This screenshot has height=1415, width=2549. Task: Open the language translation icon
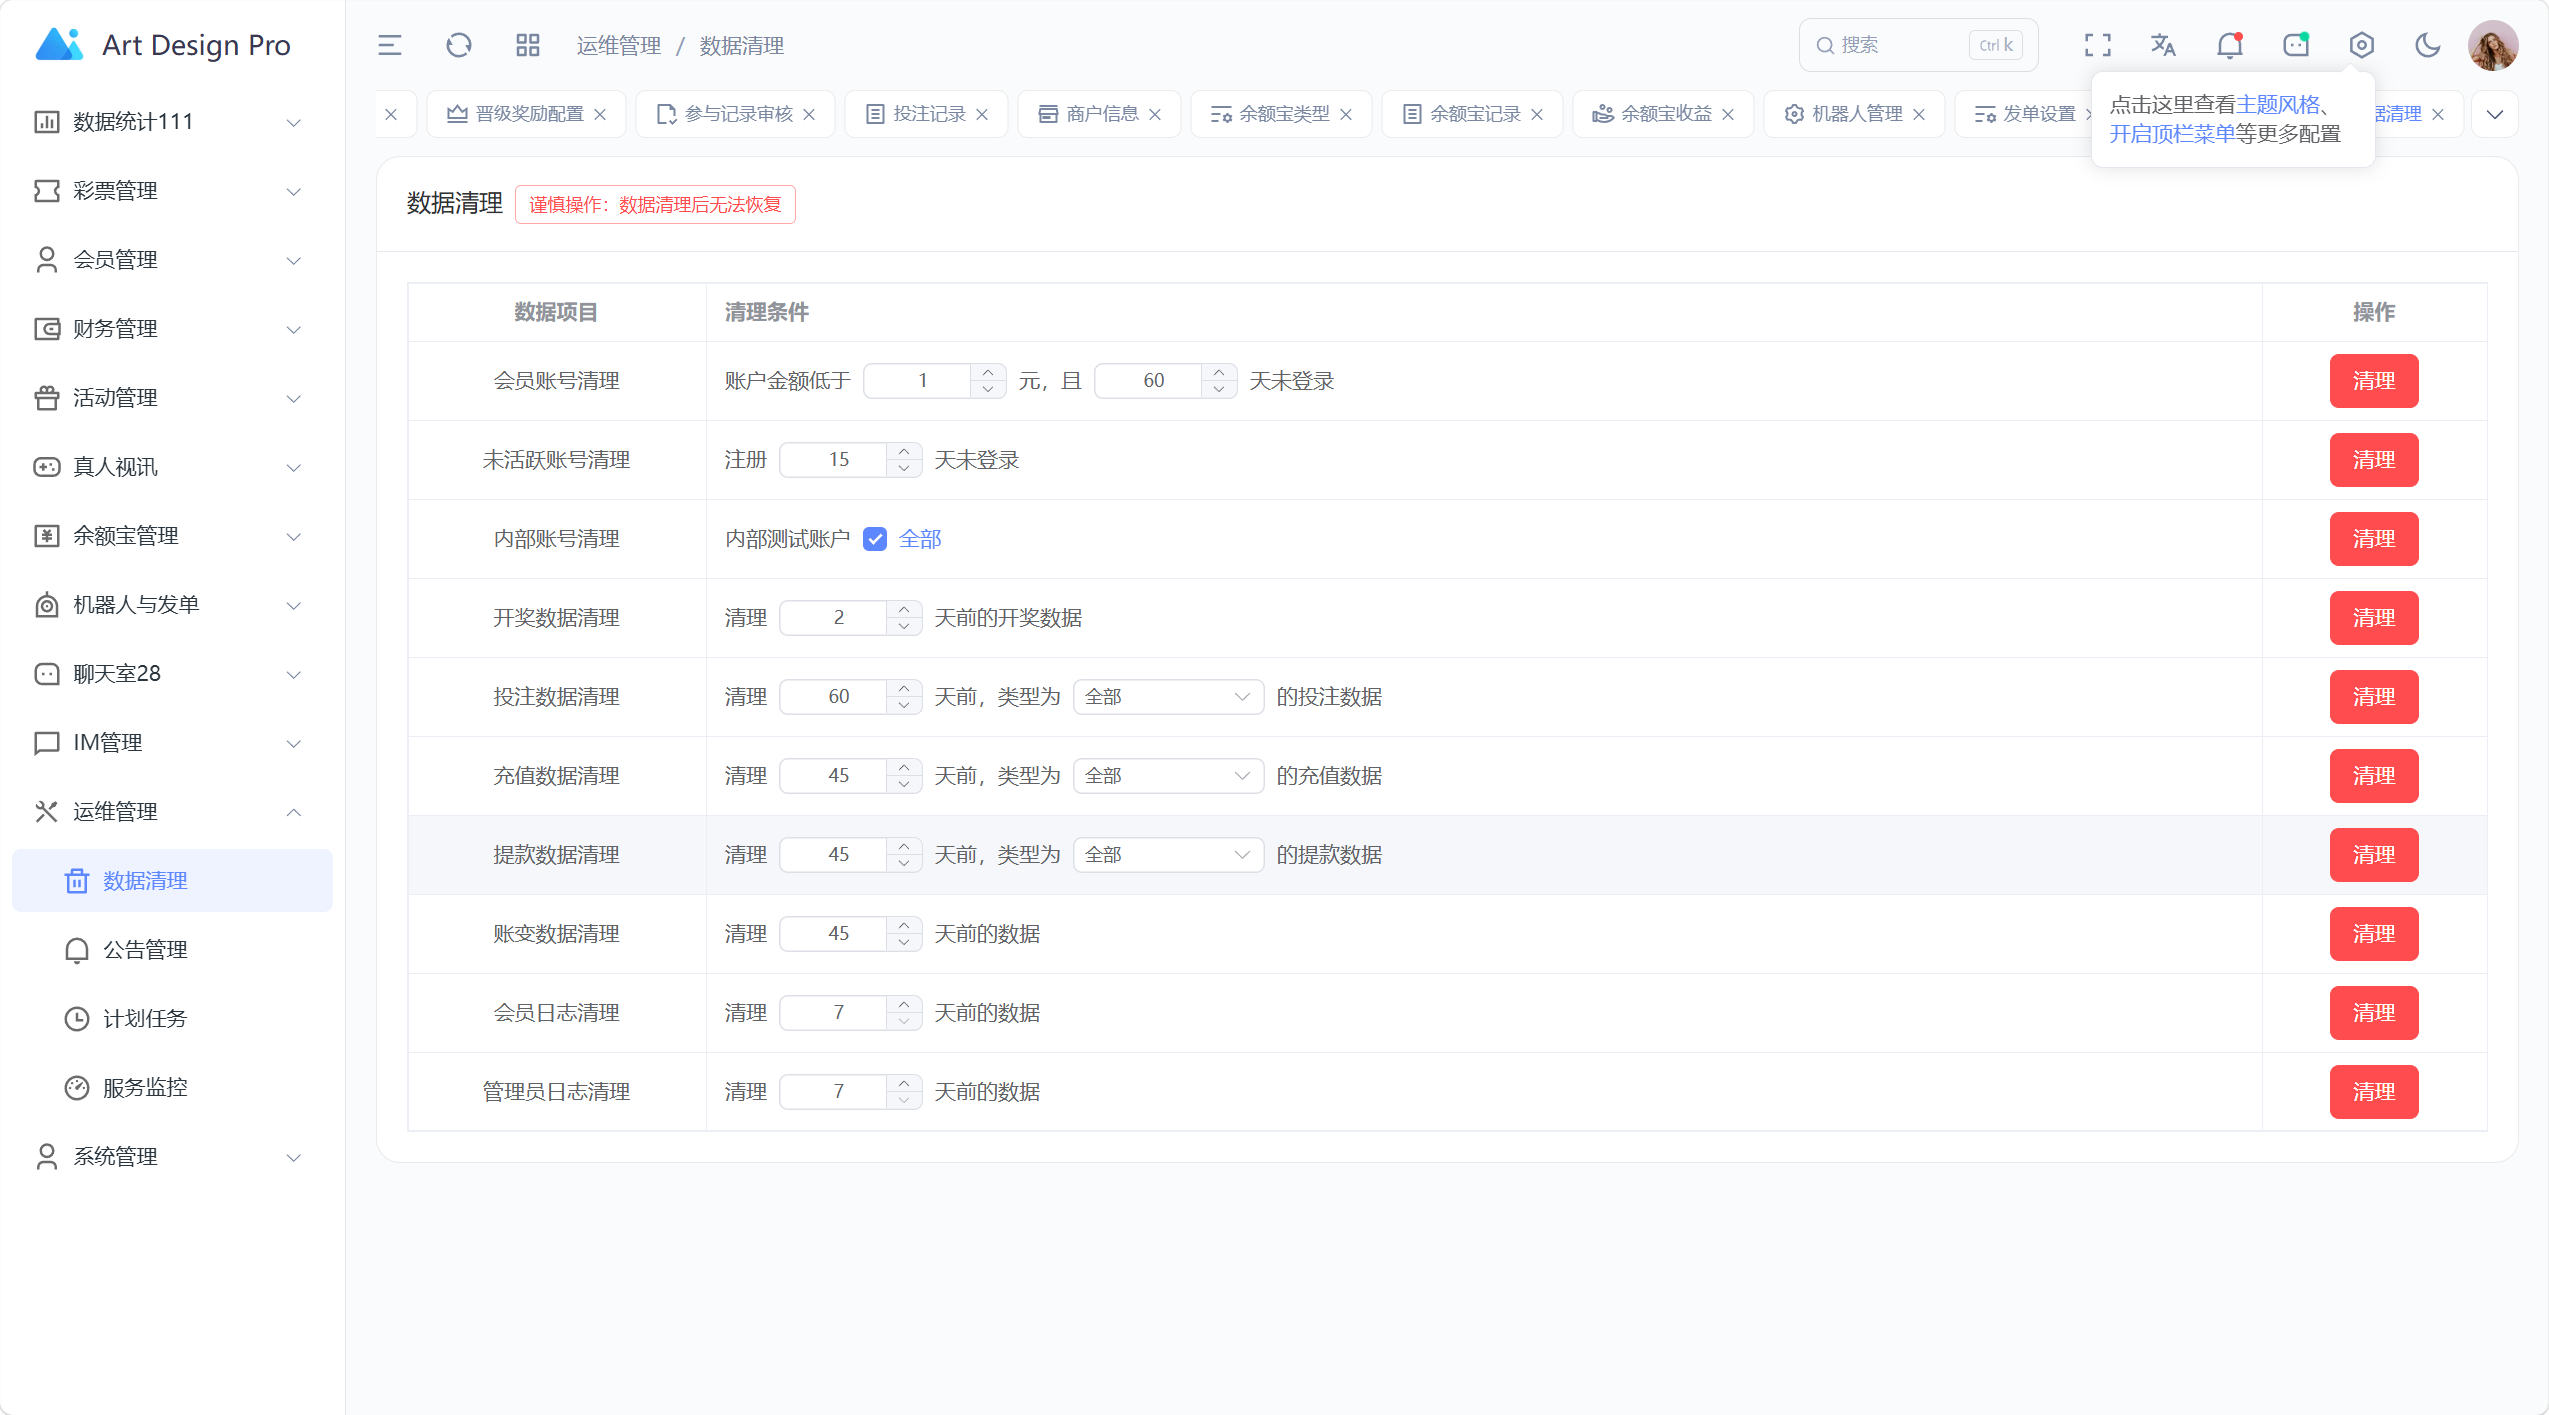(2163, 45)
